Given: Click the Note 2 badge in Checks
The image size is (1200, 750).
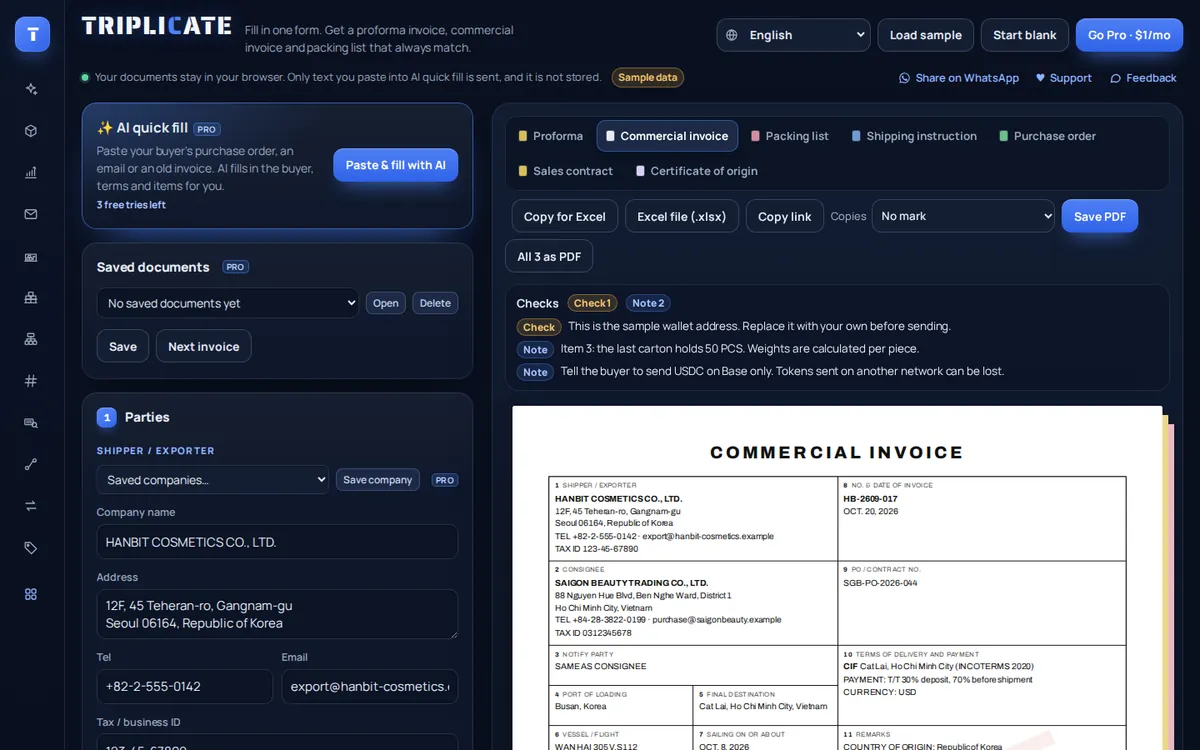Looking at the screenshot, I should click(648, 303).
